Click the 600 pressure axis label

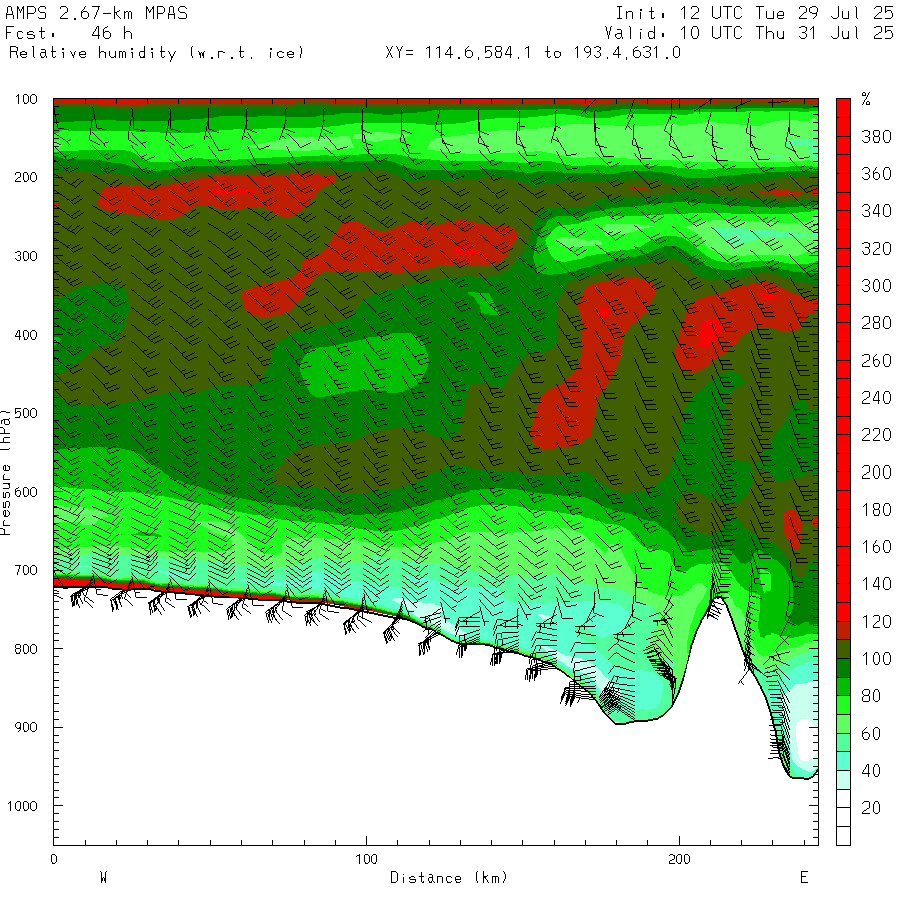[x=26, y=492]
